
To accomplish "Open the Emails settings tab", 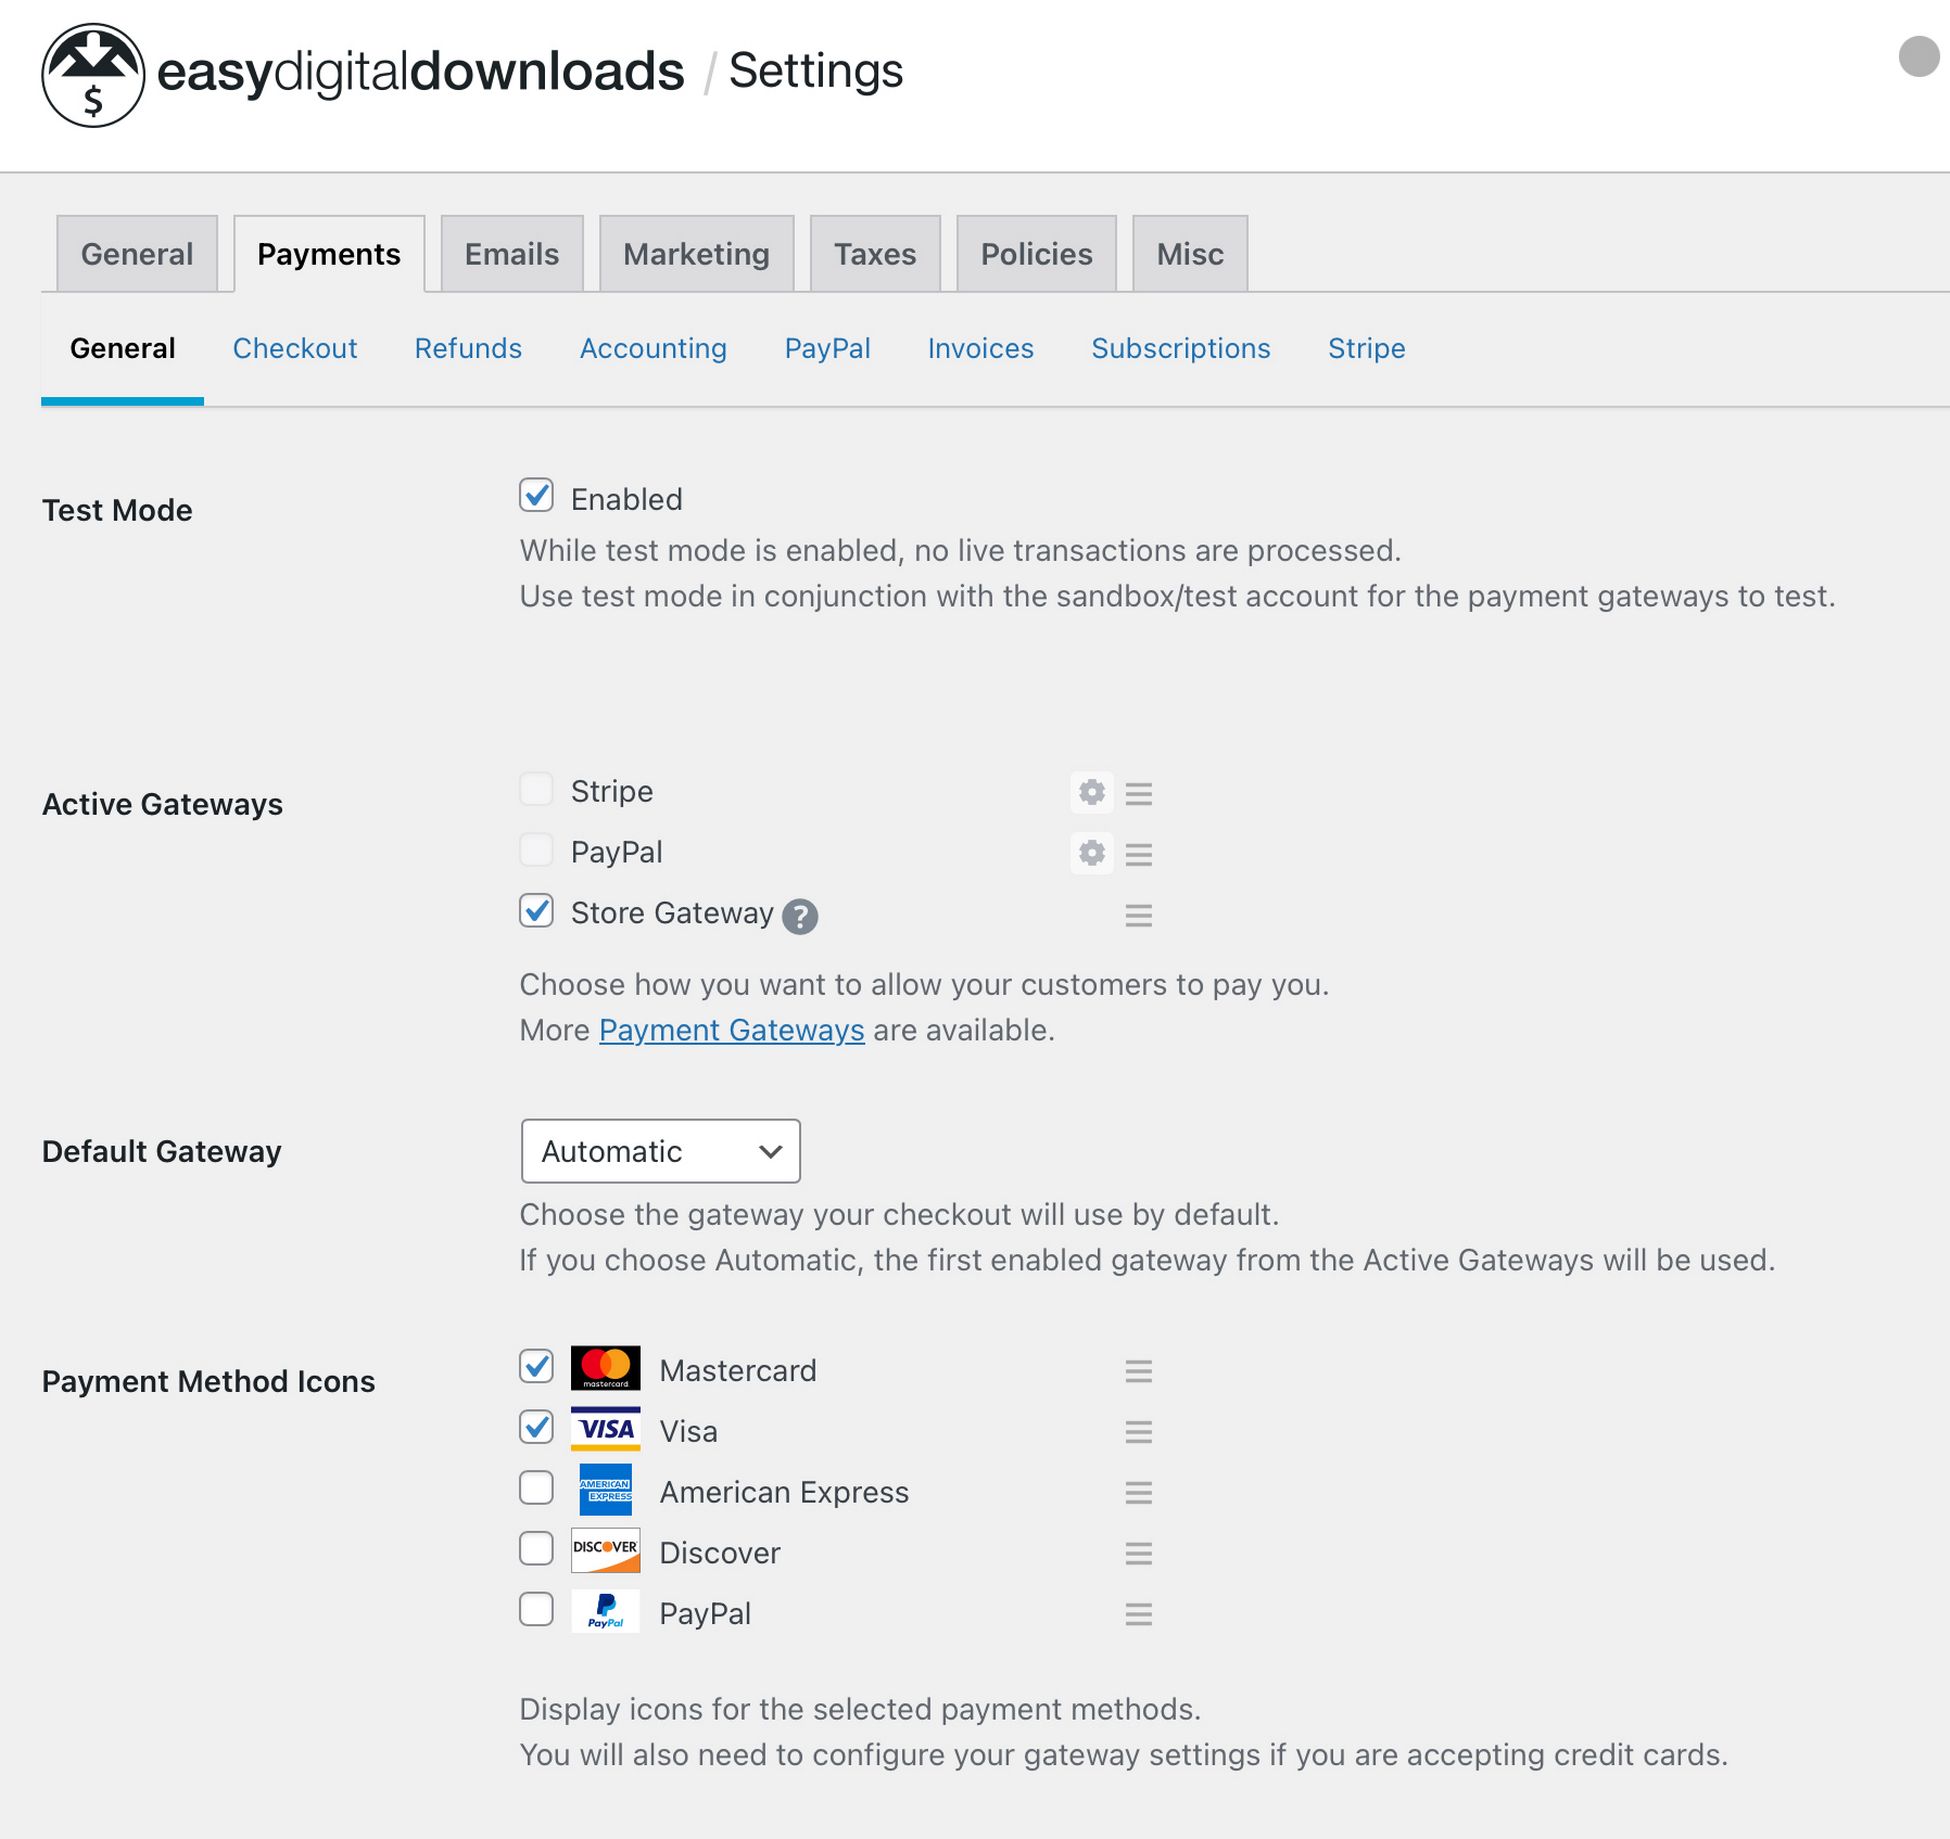I will point(512,254).
